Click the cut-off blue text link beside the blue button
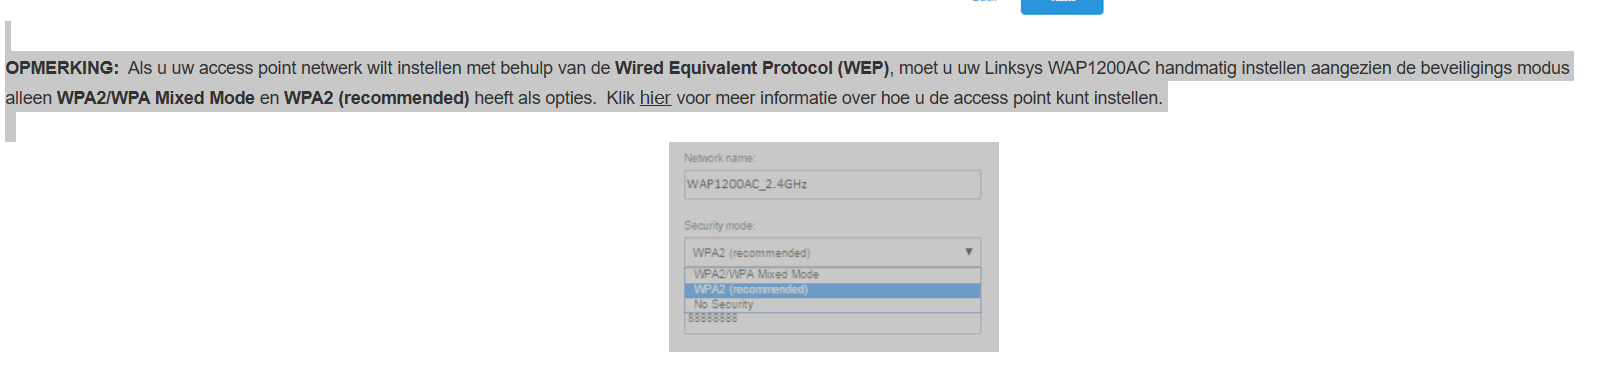This screenshot has height=368, width=1597. [x=985, y=2]
